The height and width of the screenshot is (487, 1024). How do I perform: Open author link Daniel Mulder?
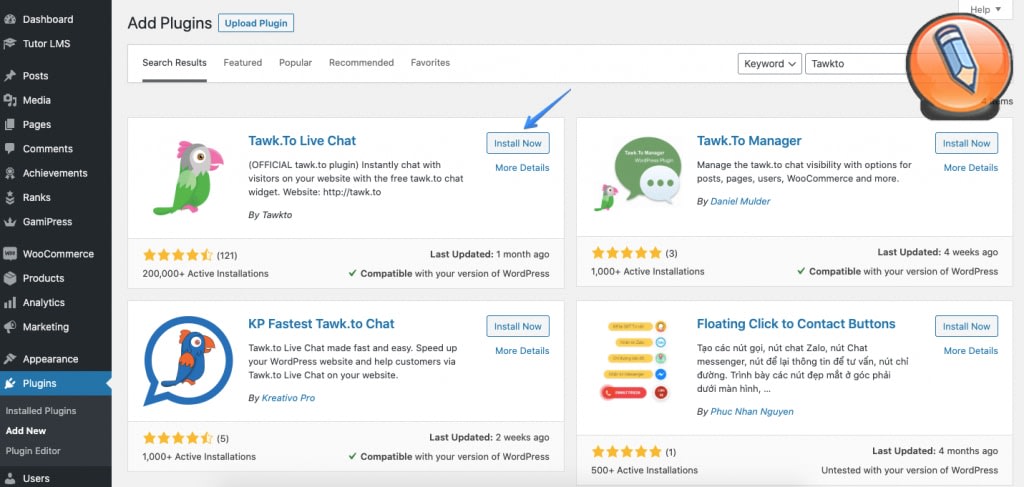741,201
